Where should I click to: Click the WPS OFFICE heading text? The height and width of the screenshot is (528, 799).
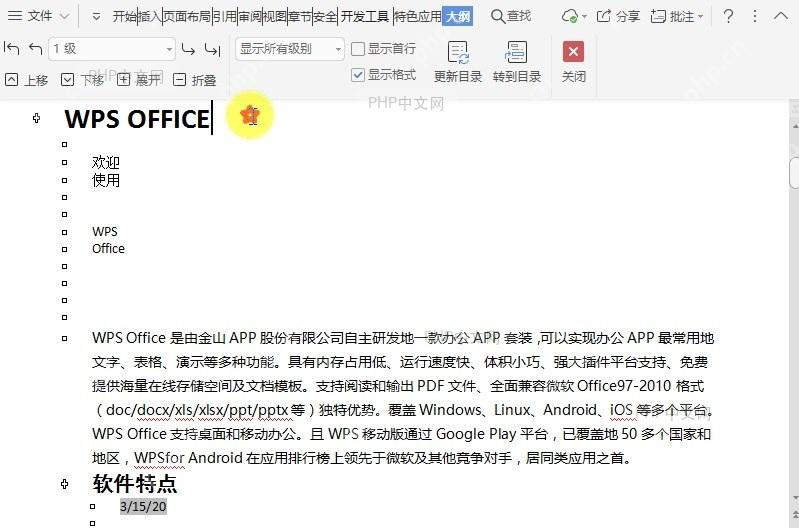[138, 119]
